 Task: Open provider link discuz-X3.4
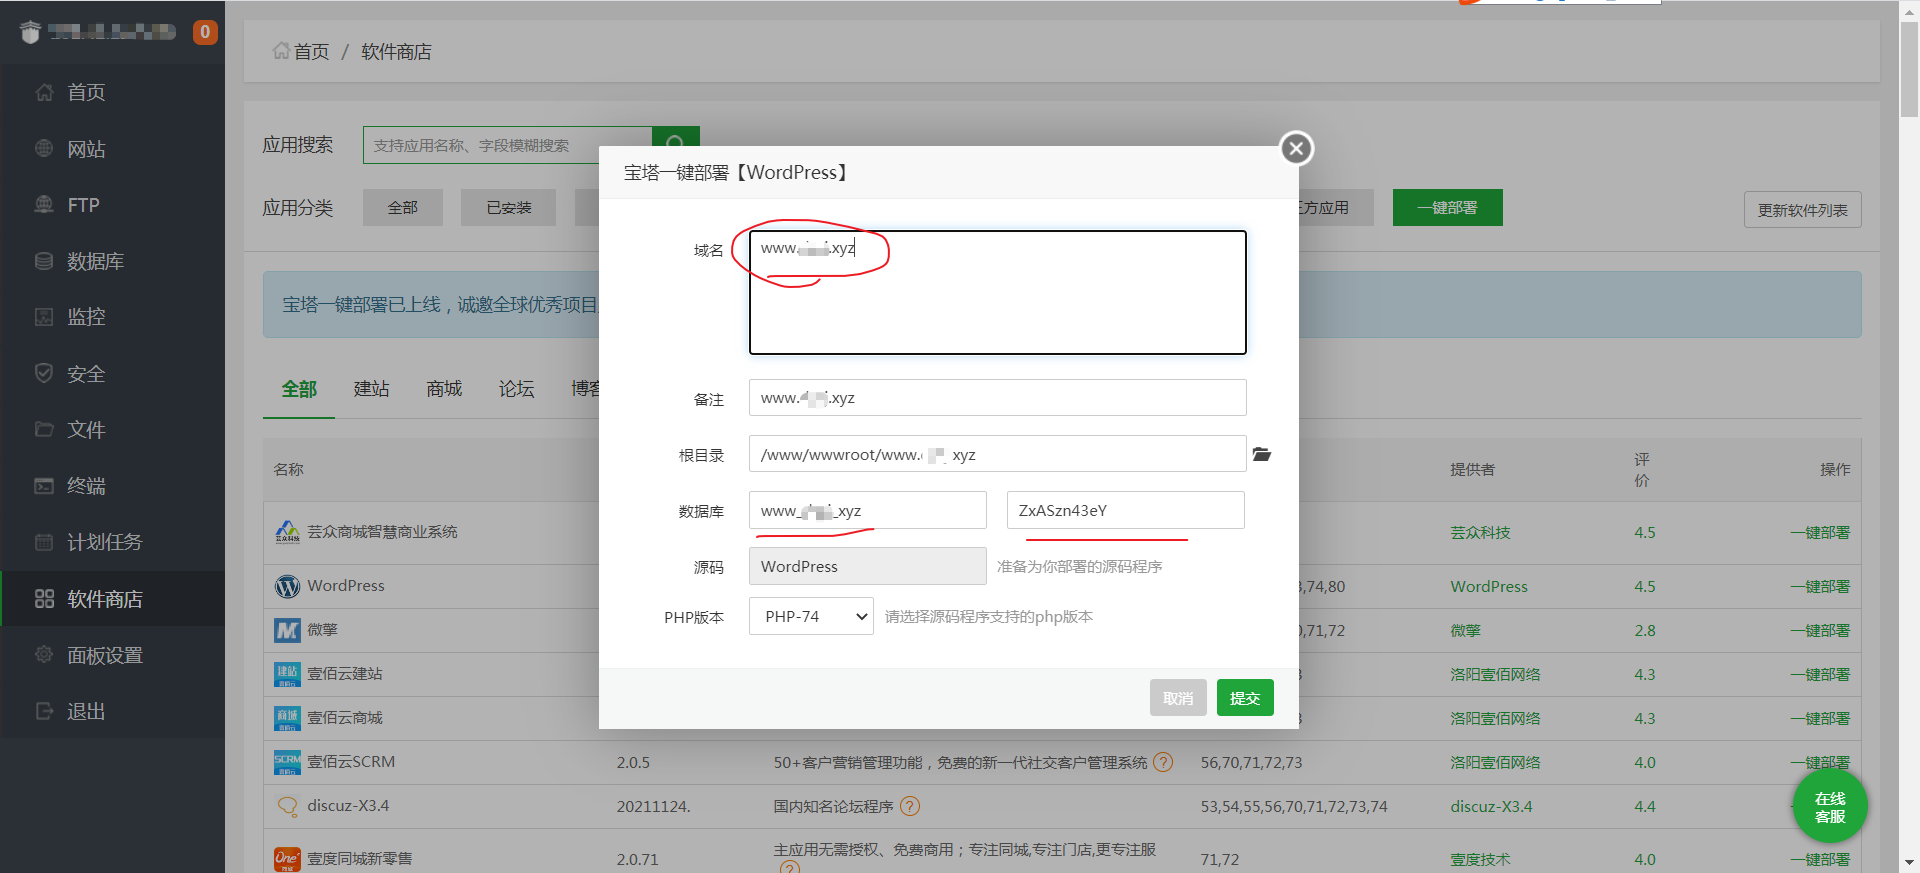point(1491,806)
